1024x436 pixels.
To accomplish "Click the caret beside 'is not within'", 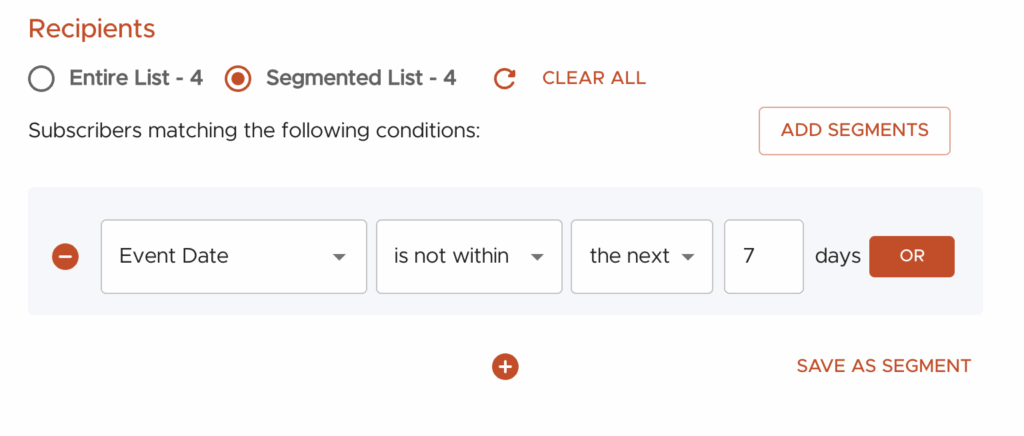I will (537, 258).
